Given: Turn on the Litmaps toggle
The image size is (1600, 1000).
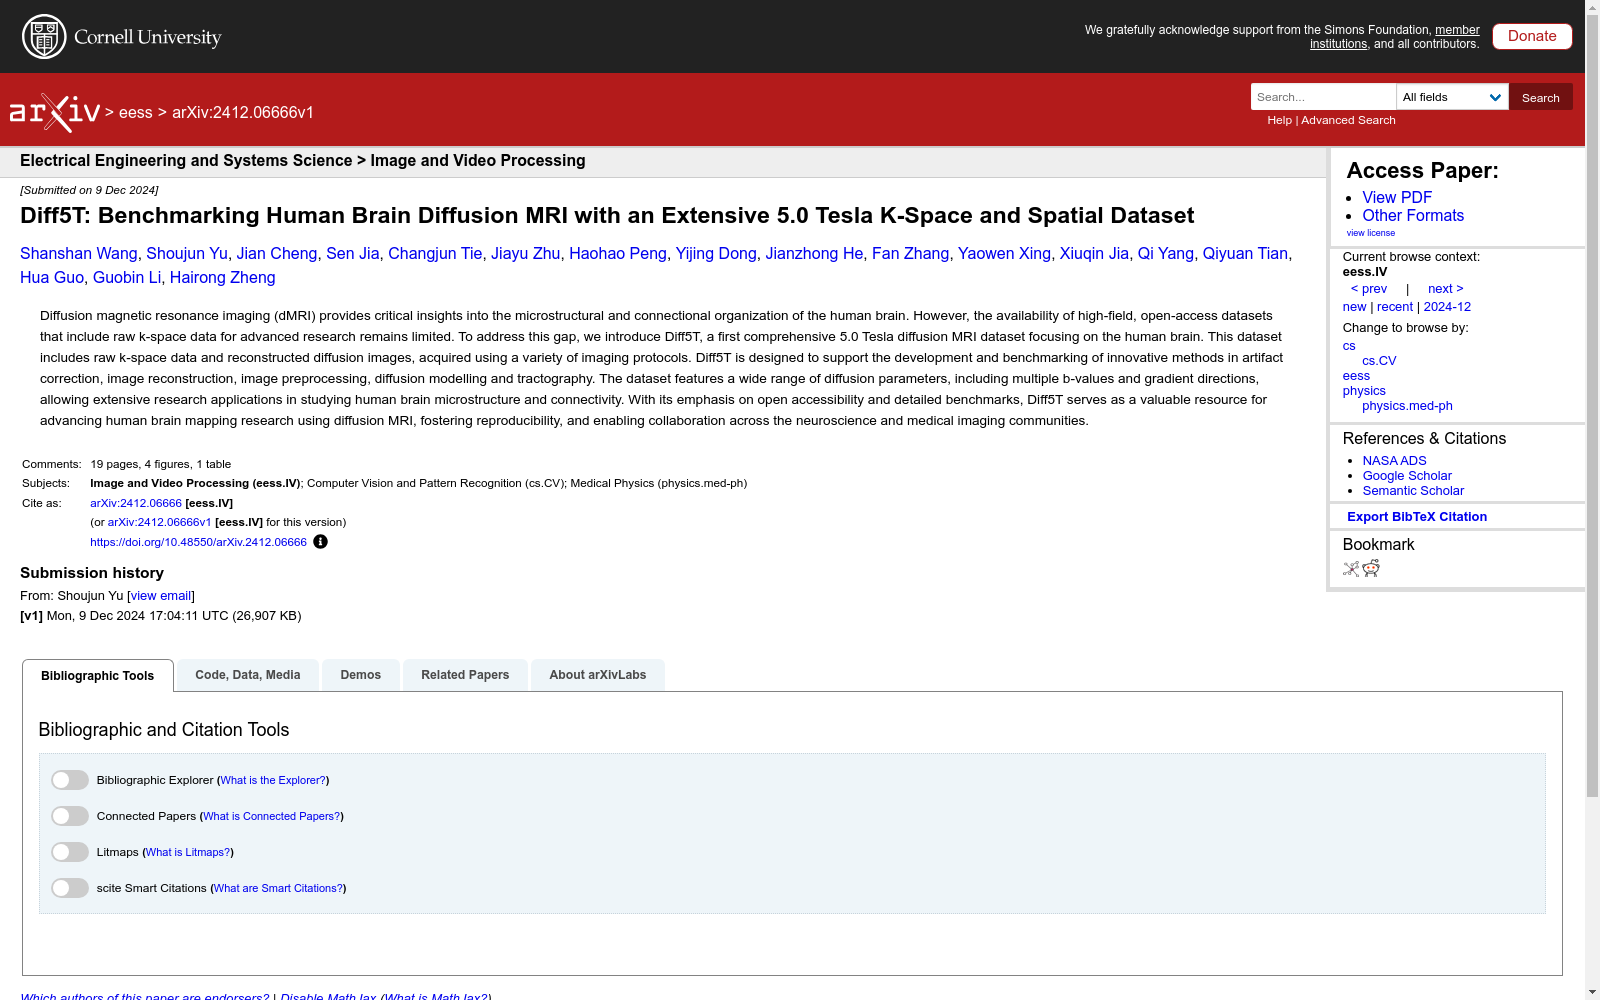Looking at the screenshot, I should pyautogui.click(x=70, y=852).
